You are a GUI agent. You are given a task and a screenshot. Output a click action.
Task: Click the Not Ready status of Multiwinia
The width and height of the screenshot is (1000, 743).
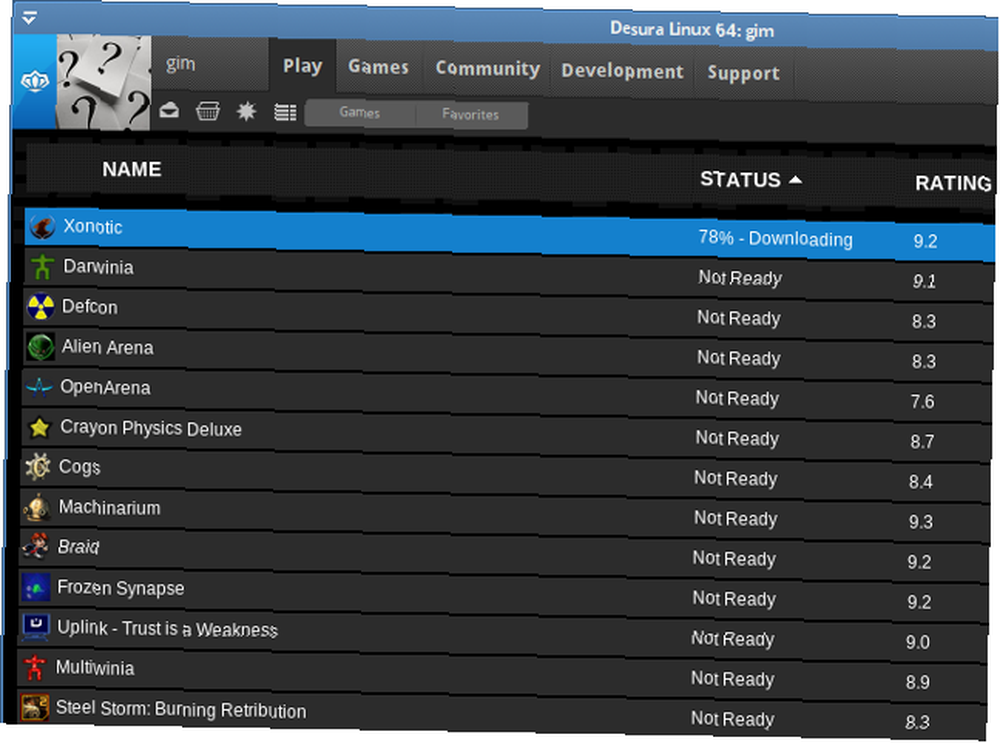pos(732,679)
